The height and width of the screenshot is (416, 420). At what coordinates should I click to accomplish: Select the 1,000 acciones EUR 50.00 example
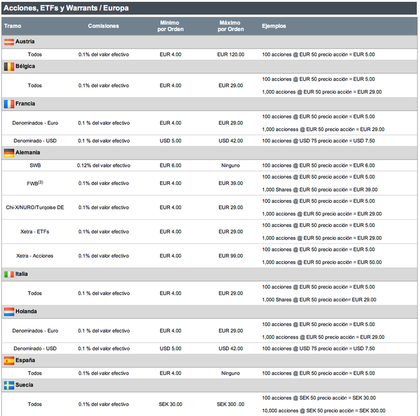322,262
